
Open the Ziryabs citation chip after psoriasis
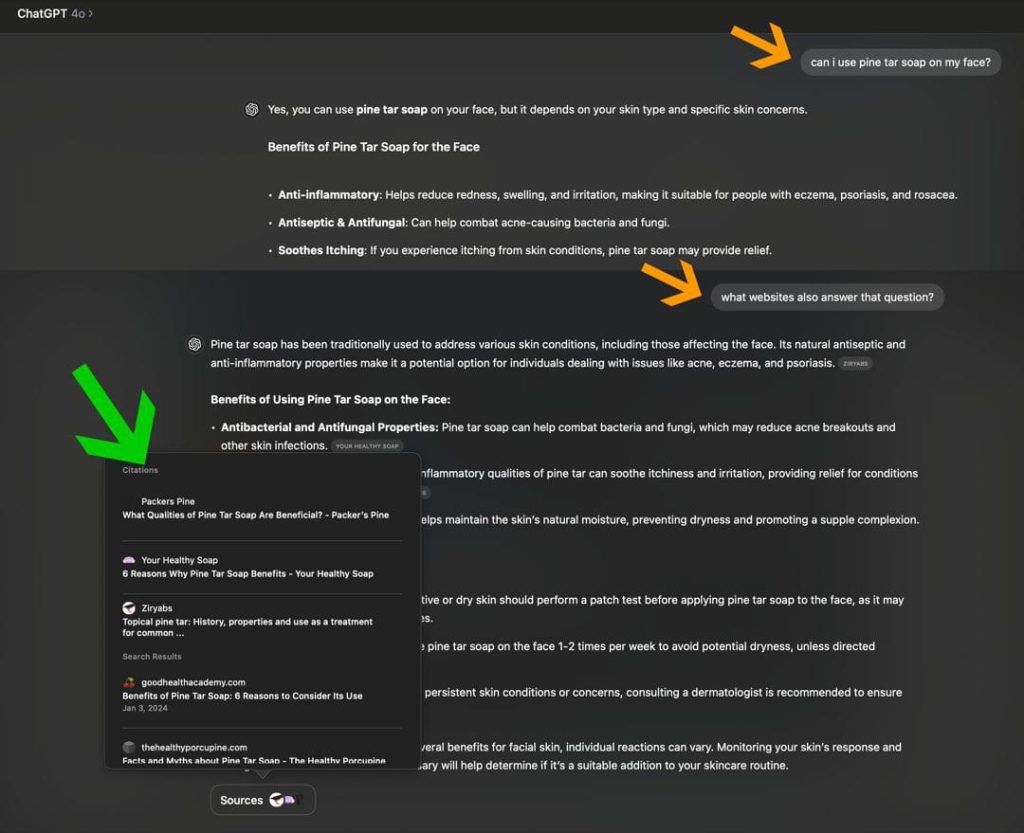855,364
